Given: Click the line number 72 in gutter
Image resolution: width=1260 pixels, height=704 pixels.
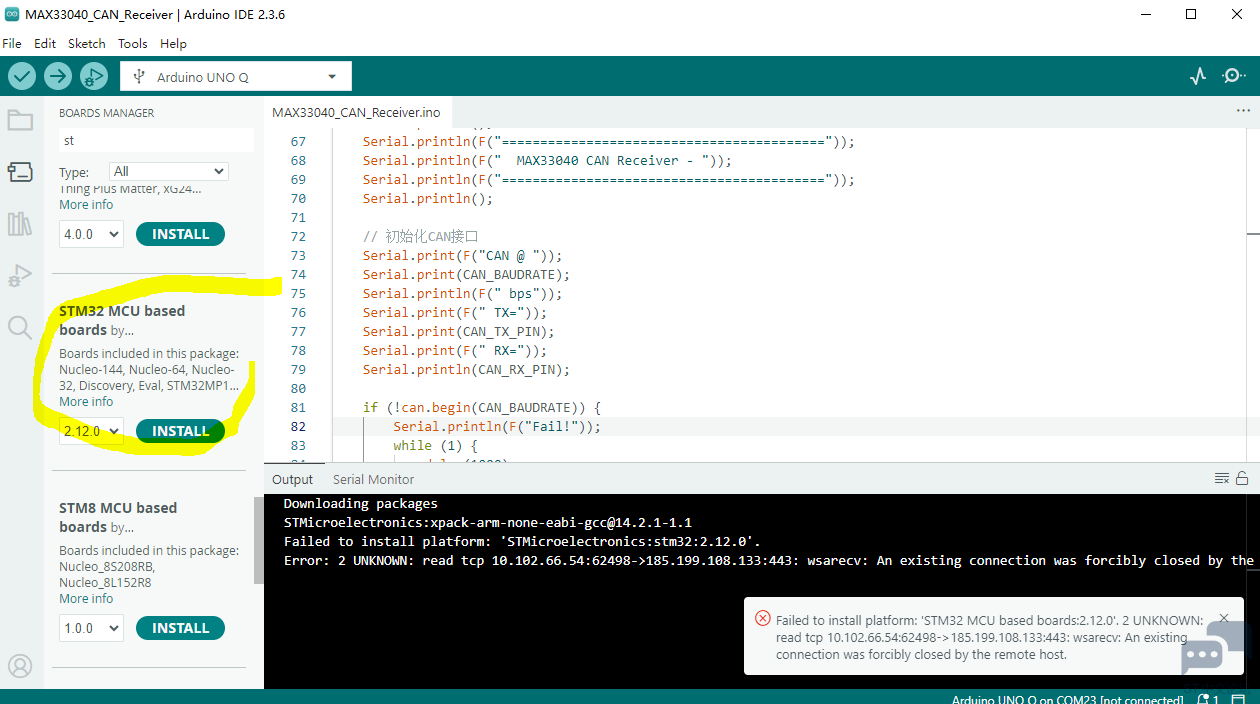Looking at the screenshot, I should (x=298, y=236).
